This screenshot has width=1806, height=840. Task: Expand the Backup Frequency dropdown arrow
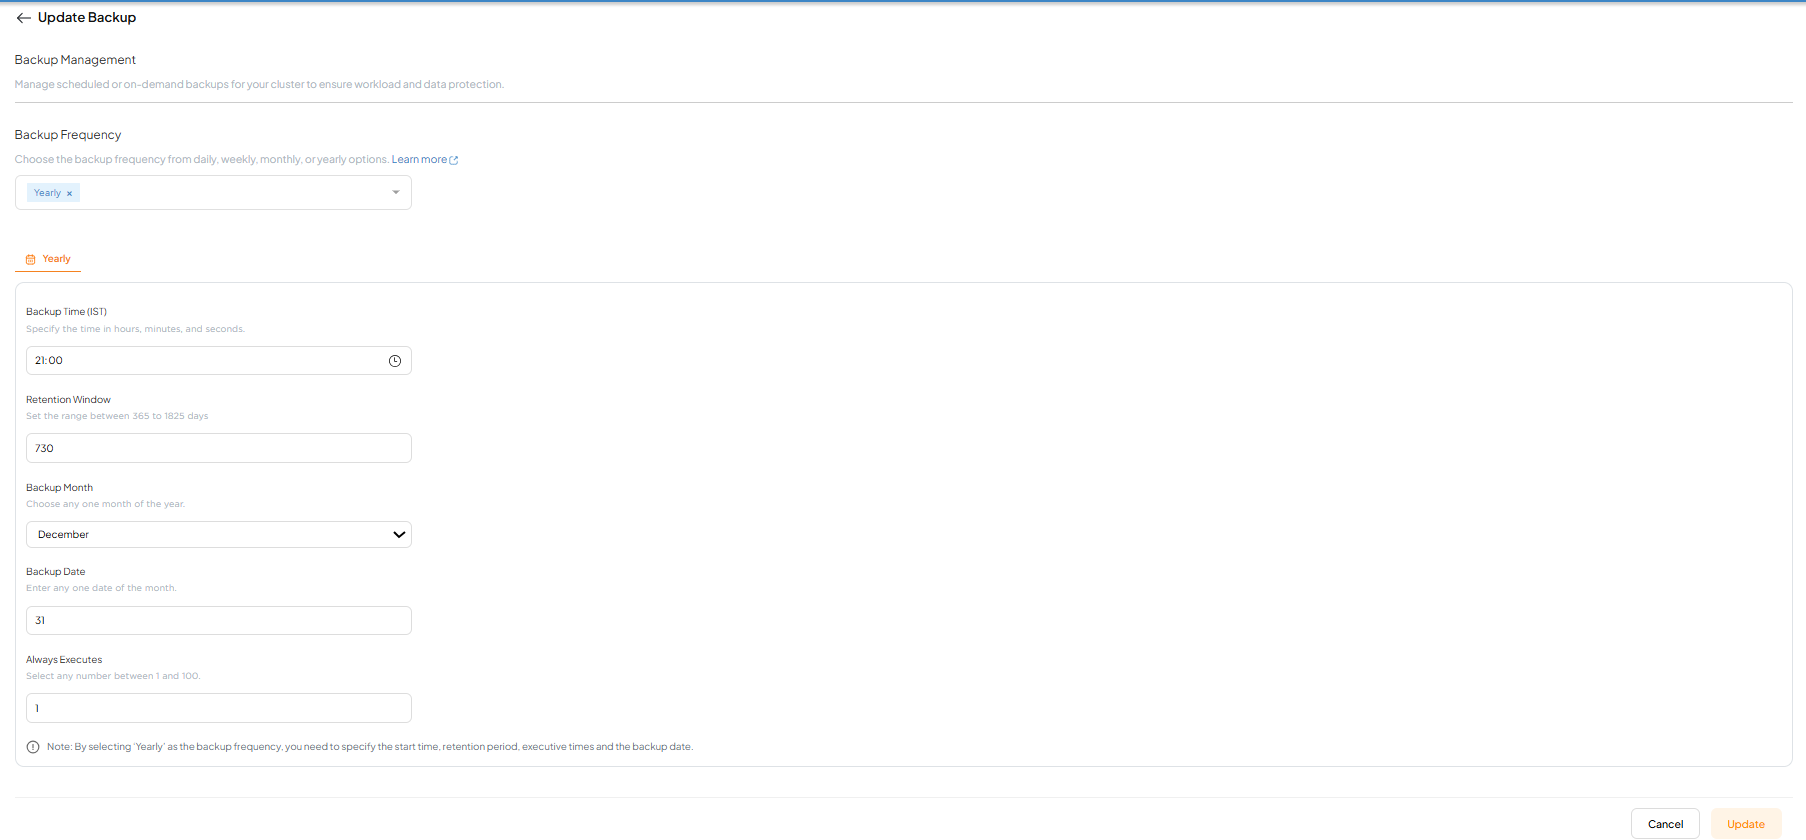[x=396, y=192]
